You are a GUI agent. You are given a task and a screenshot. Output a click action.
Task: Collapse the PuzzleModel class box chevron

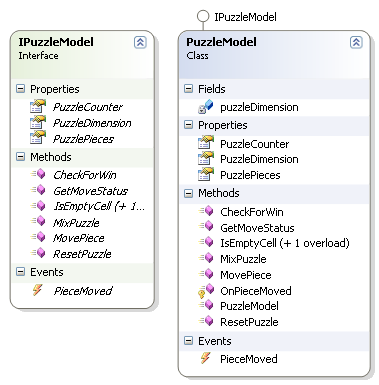point(356,42)
